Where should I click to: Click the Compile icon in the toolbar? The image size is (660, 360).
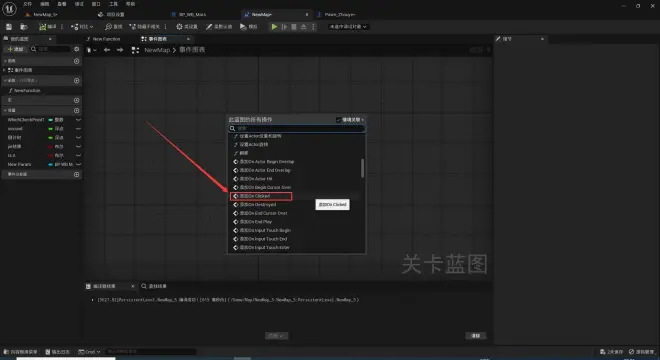pyautogui.click(x=43, y=27)
